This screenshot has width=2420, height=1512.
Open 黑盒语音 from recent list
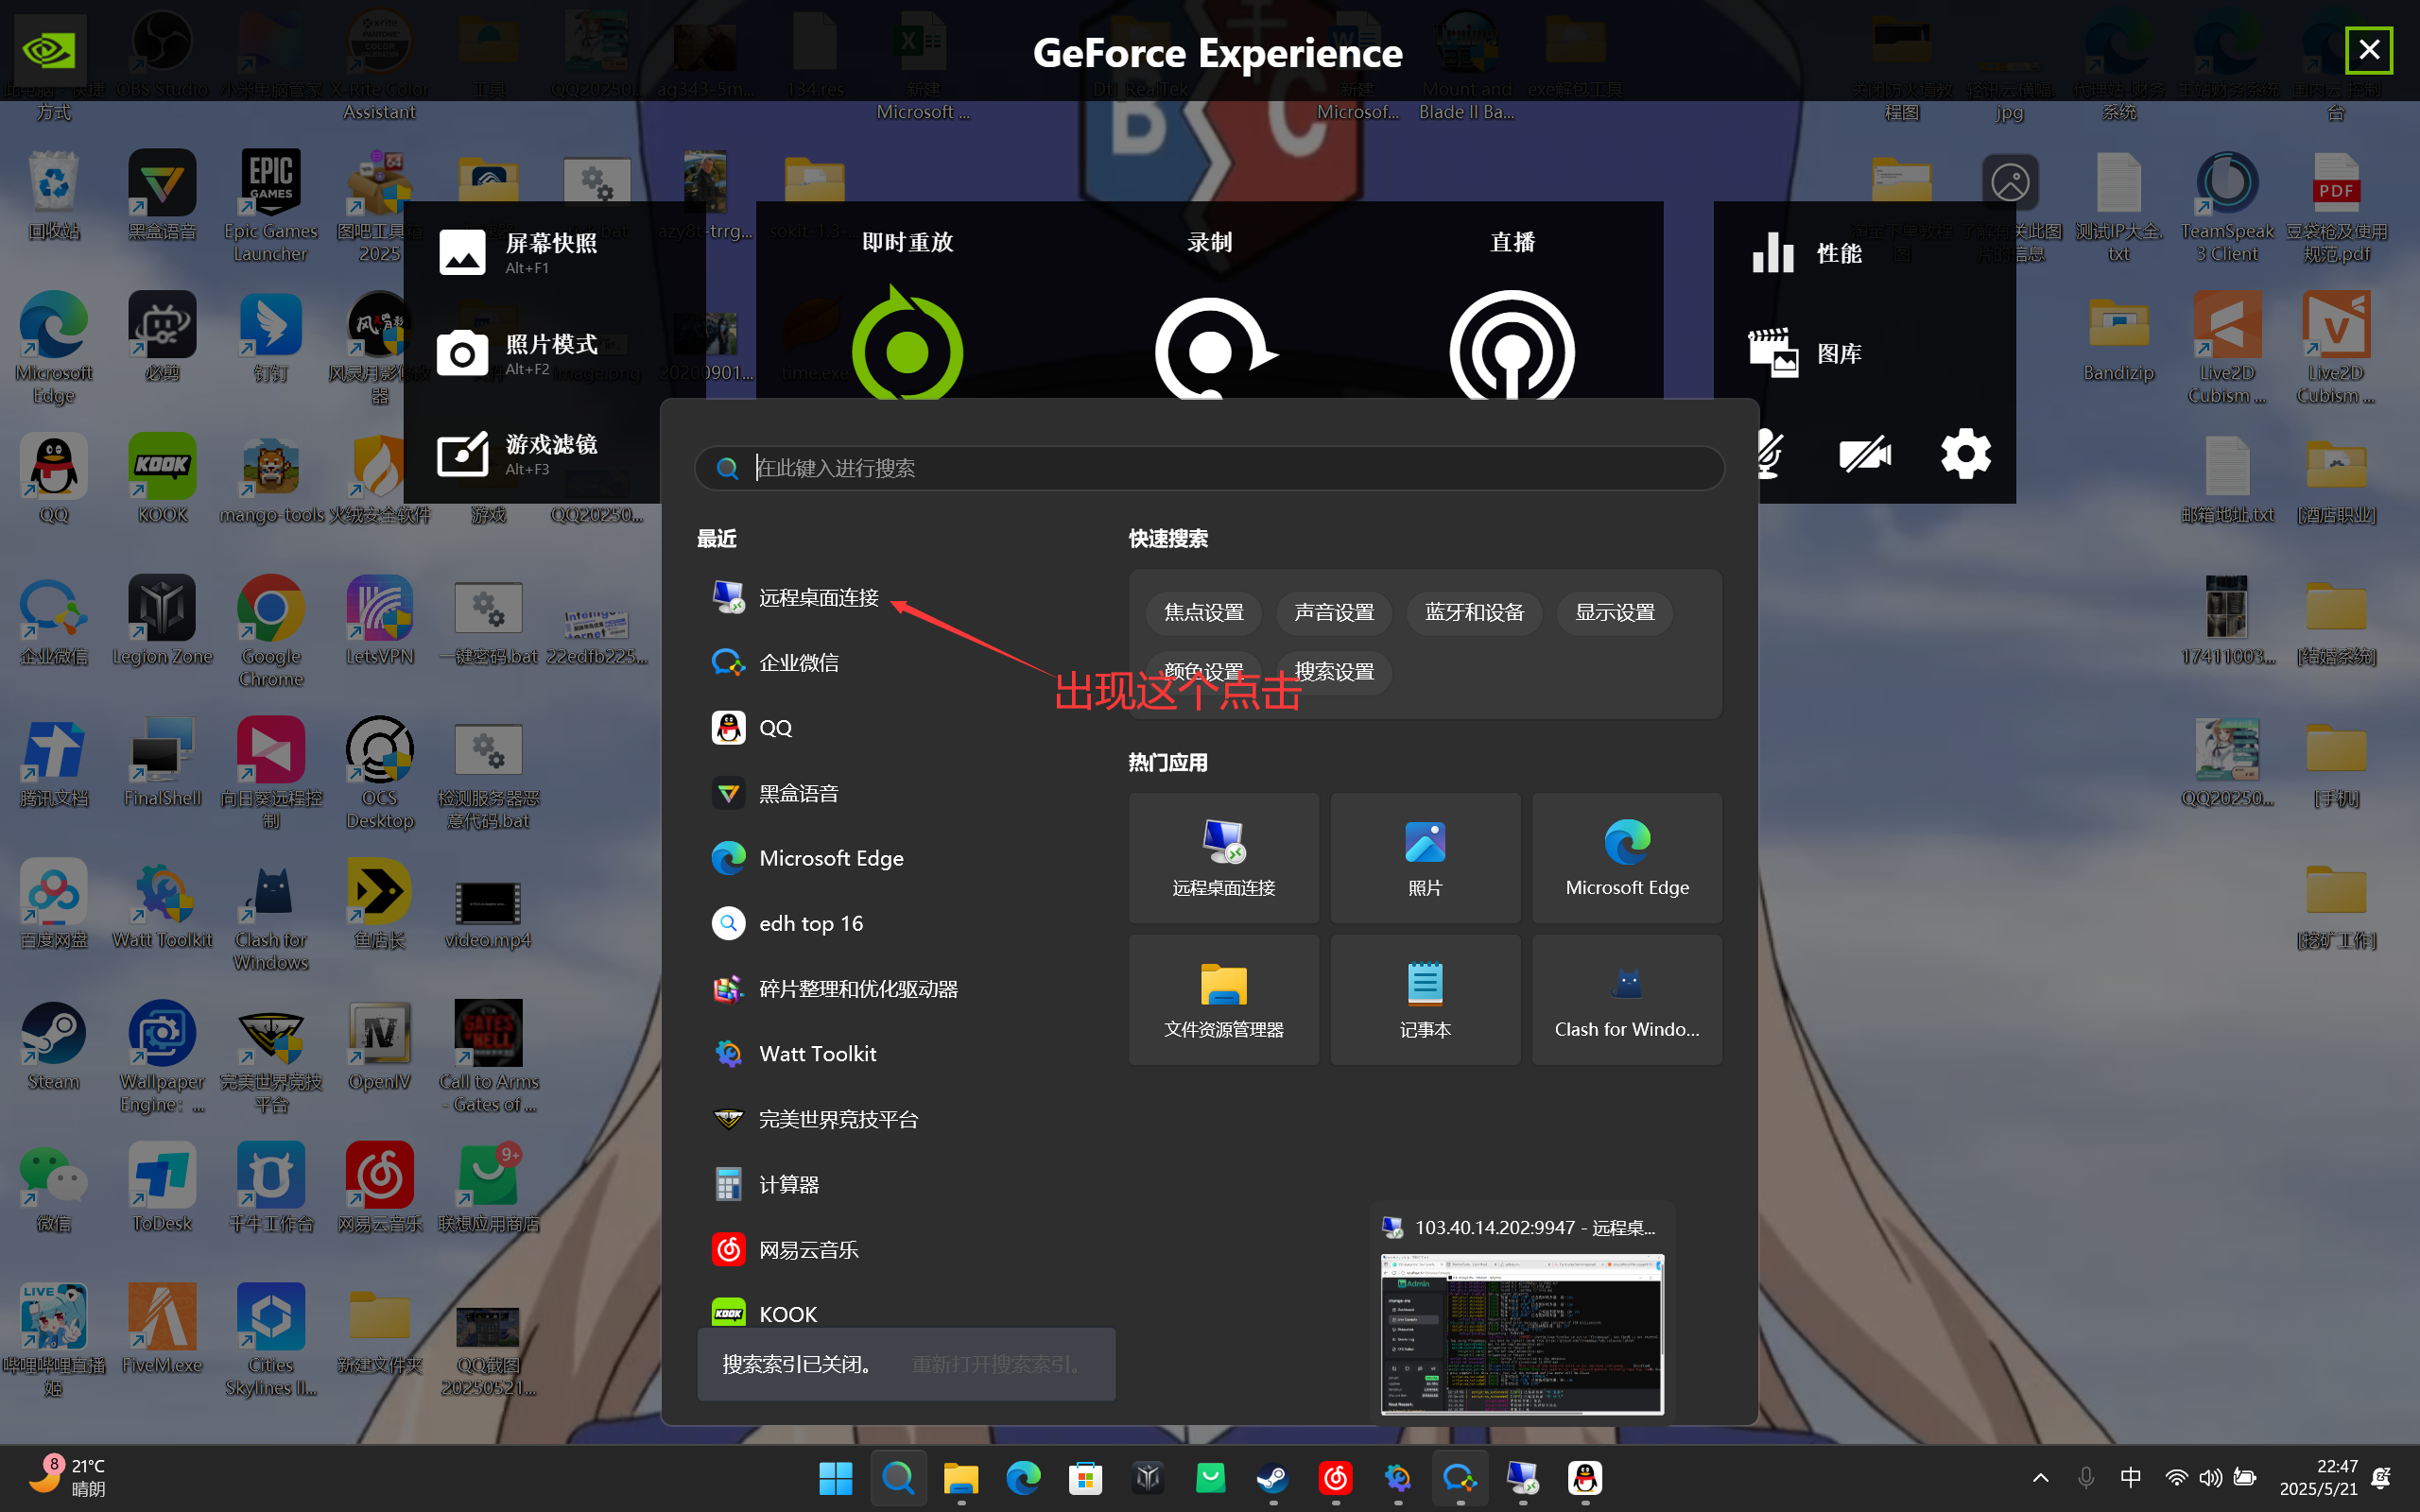point(775,793)
